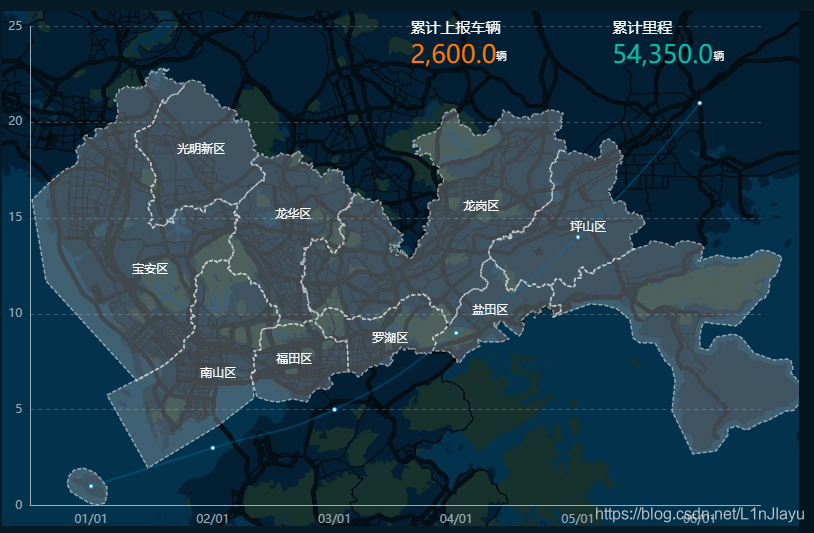
Task: Click the 05/01 data point near 坪山区
Action: point(578,237)
